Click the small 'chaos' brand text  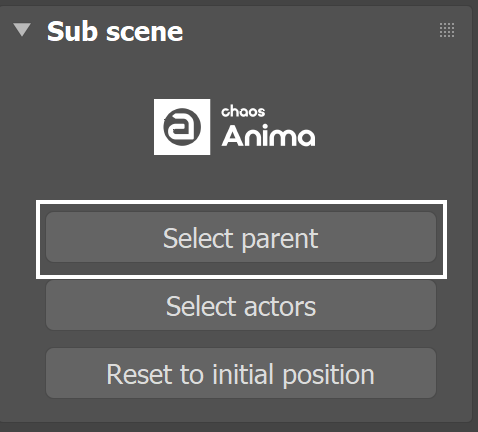243,112
